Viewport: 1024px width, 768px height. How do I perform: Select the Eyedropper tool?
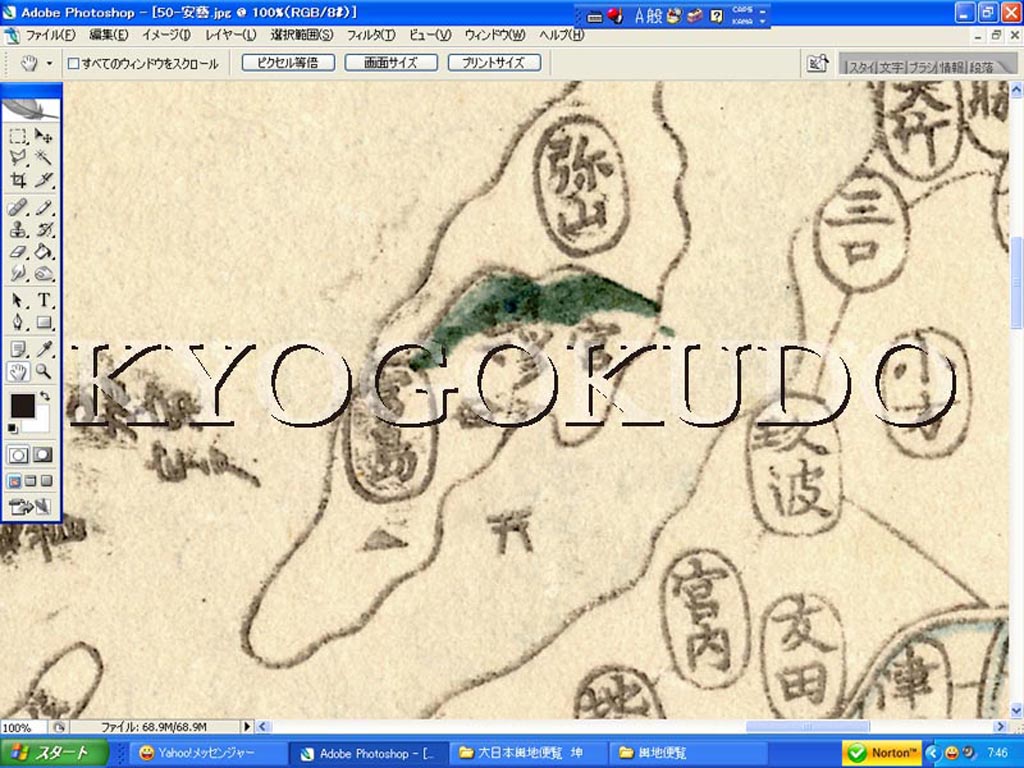(43, 349)
